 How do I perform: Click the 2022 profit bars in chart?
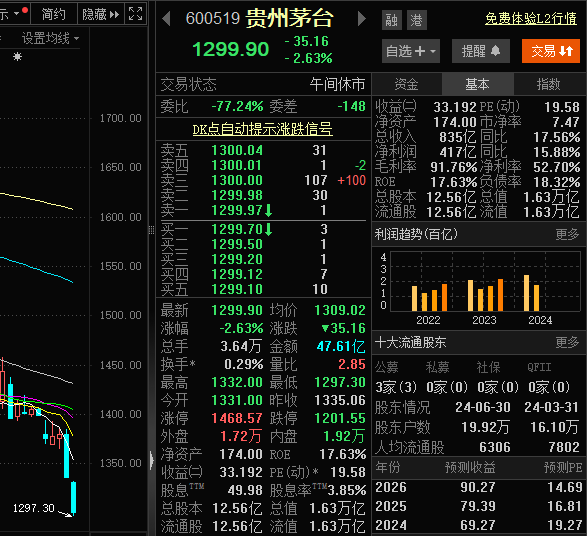pos(429,298)
